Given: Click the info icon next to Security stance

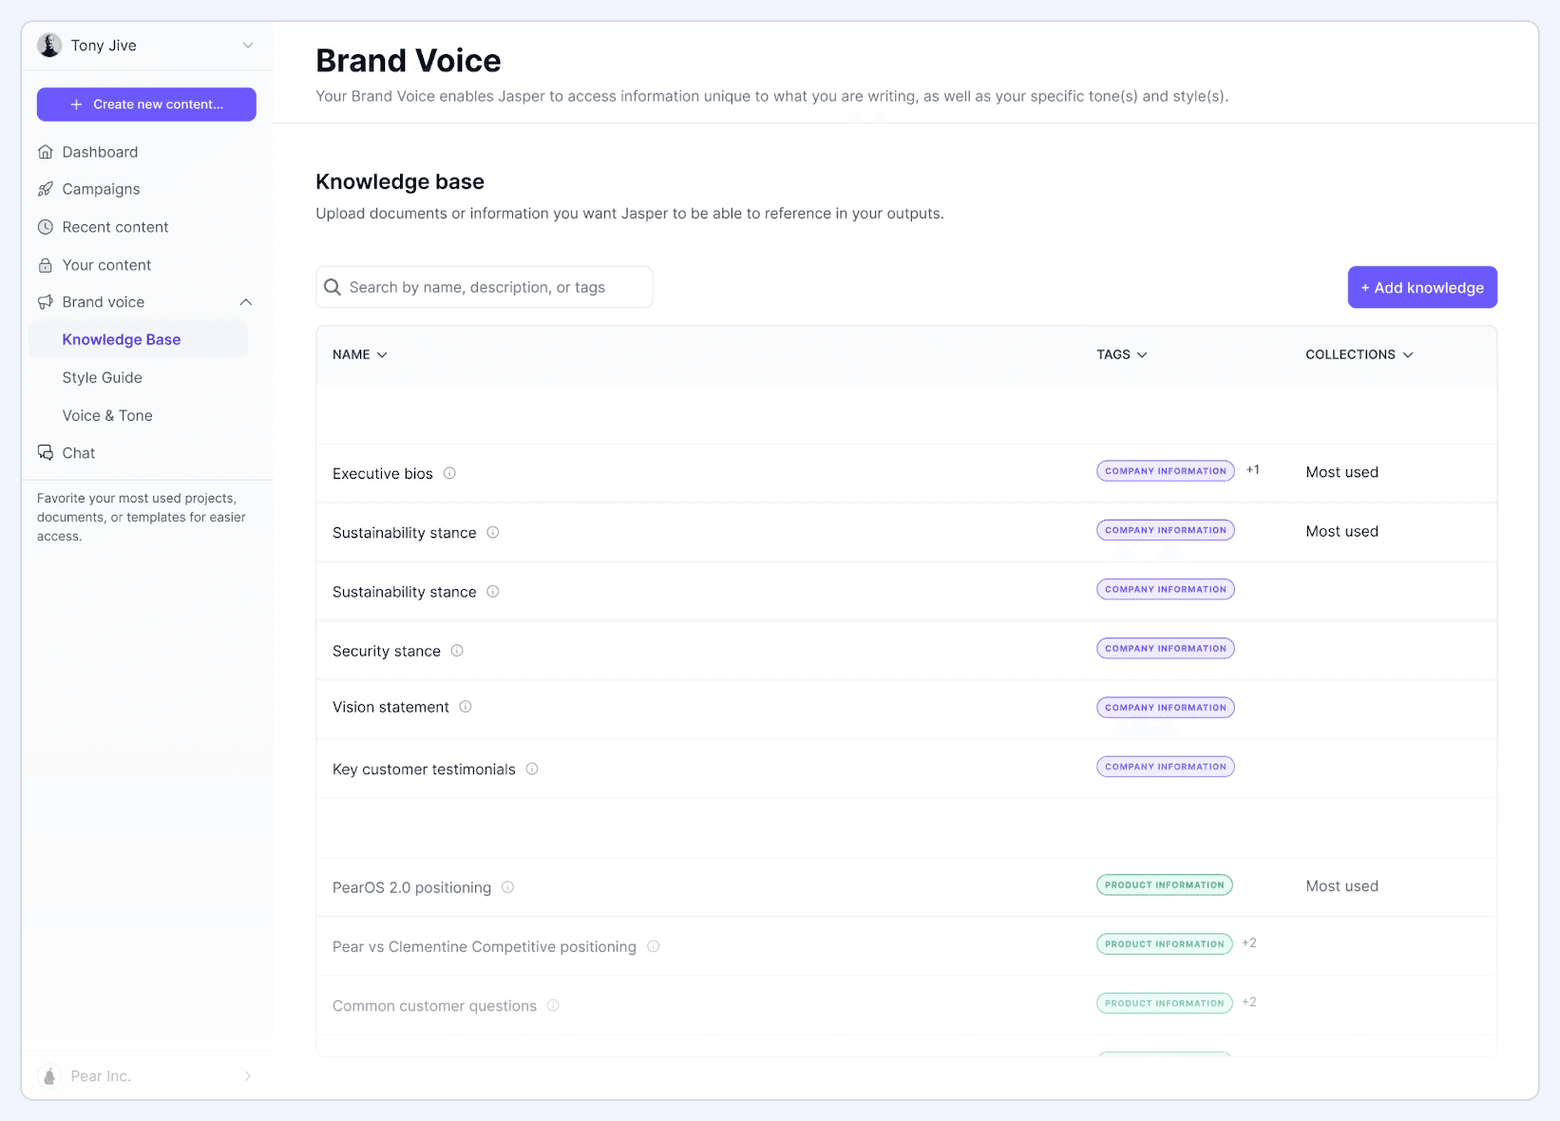Looking at the screenshot, I should coord(457,651).
